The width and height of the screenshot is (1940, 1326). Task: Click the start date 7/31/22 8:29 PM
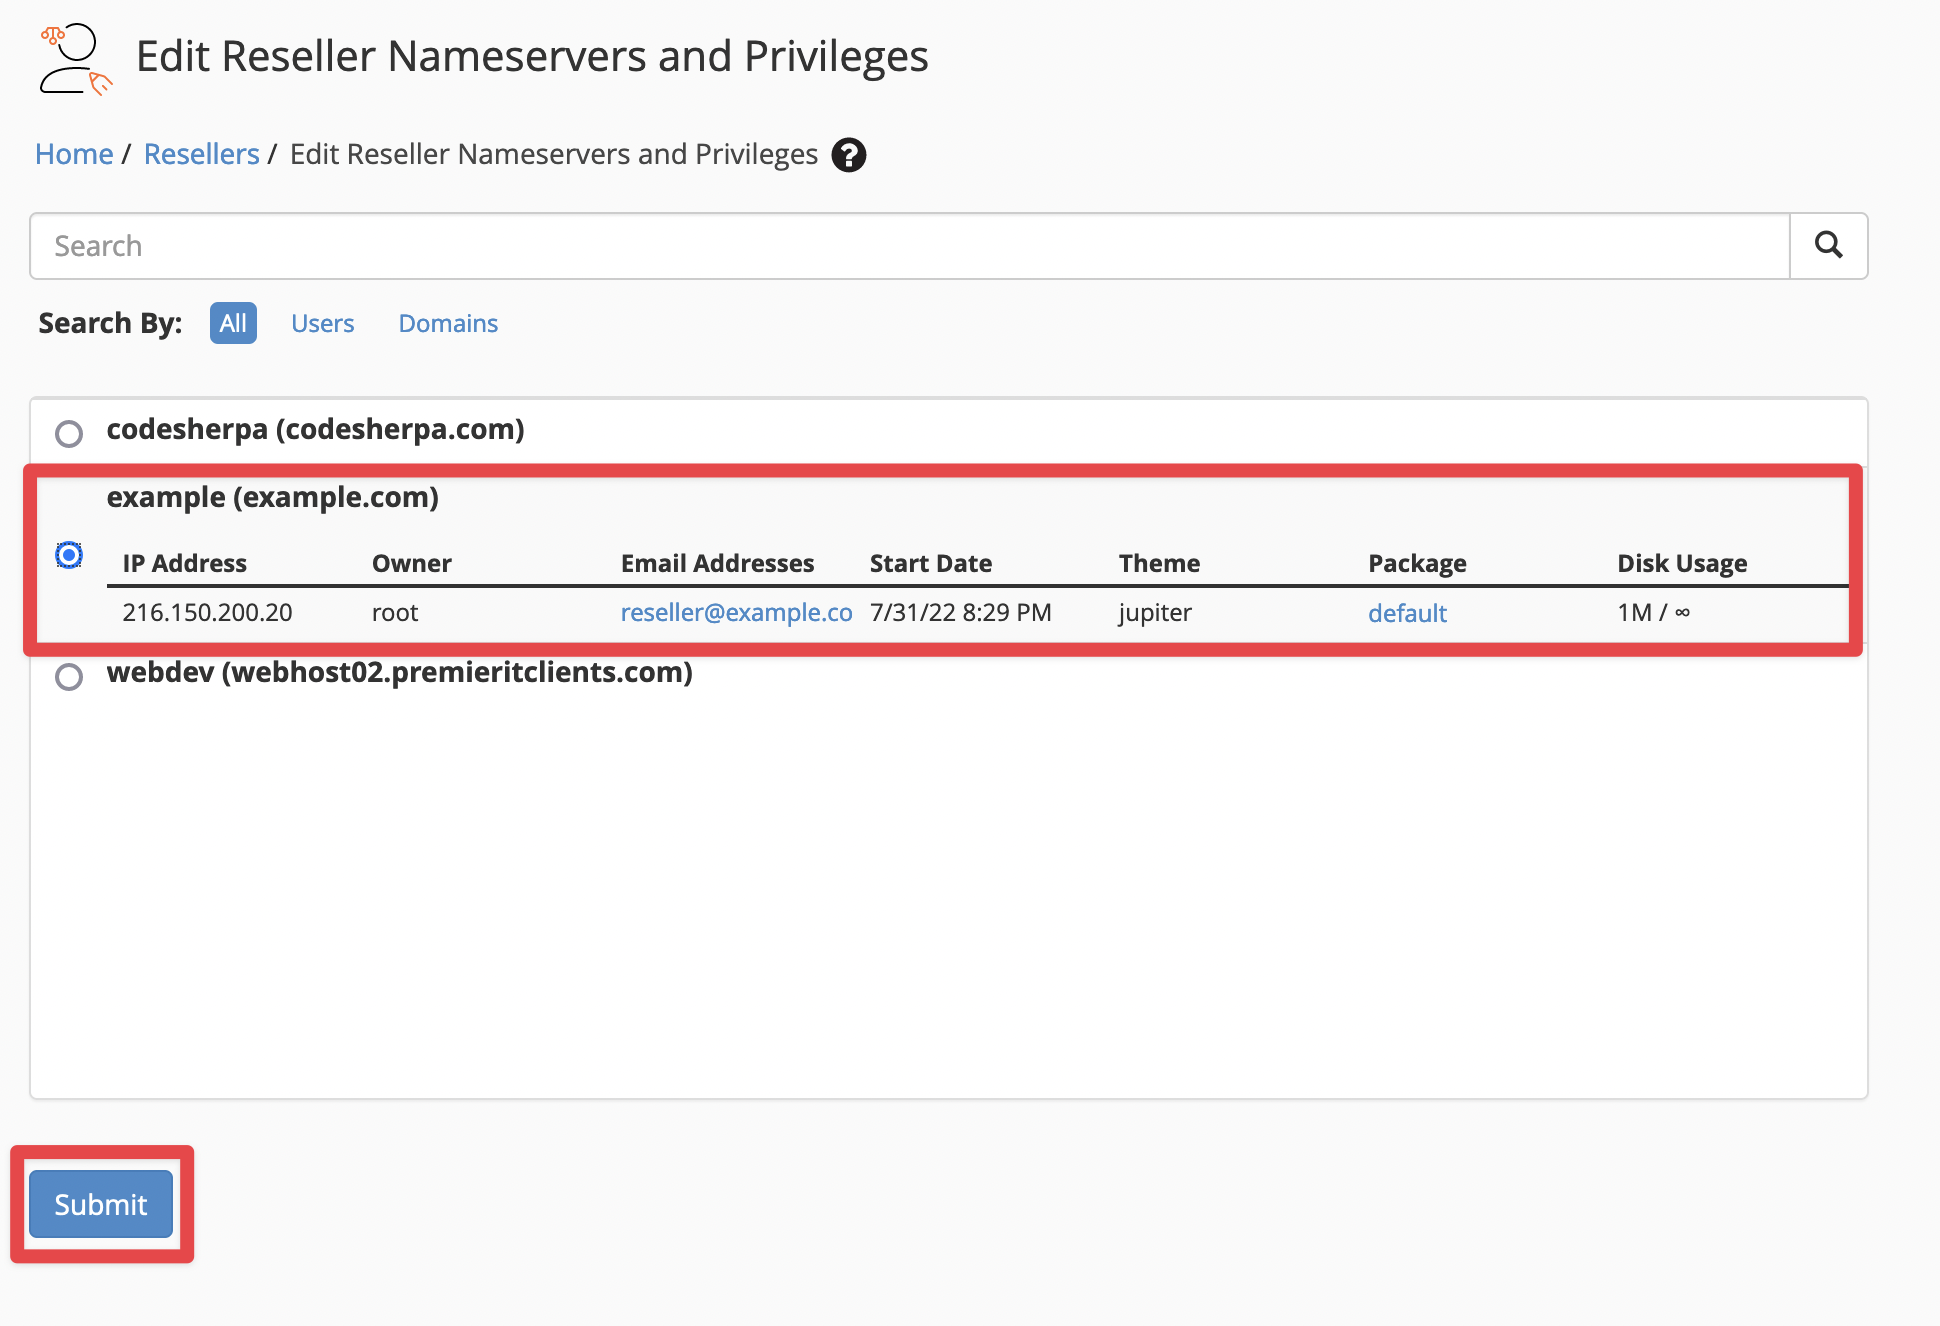click(961, 612)
